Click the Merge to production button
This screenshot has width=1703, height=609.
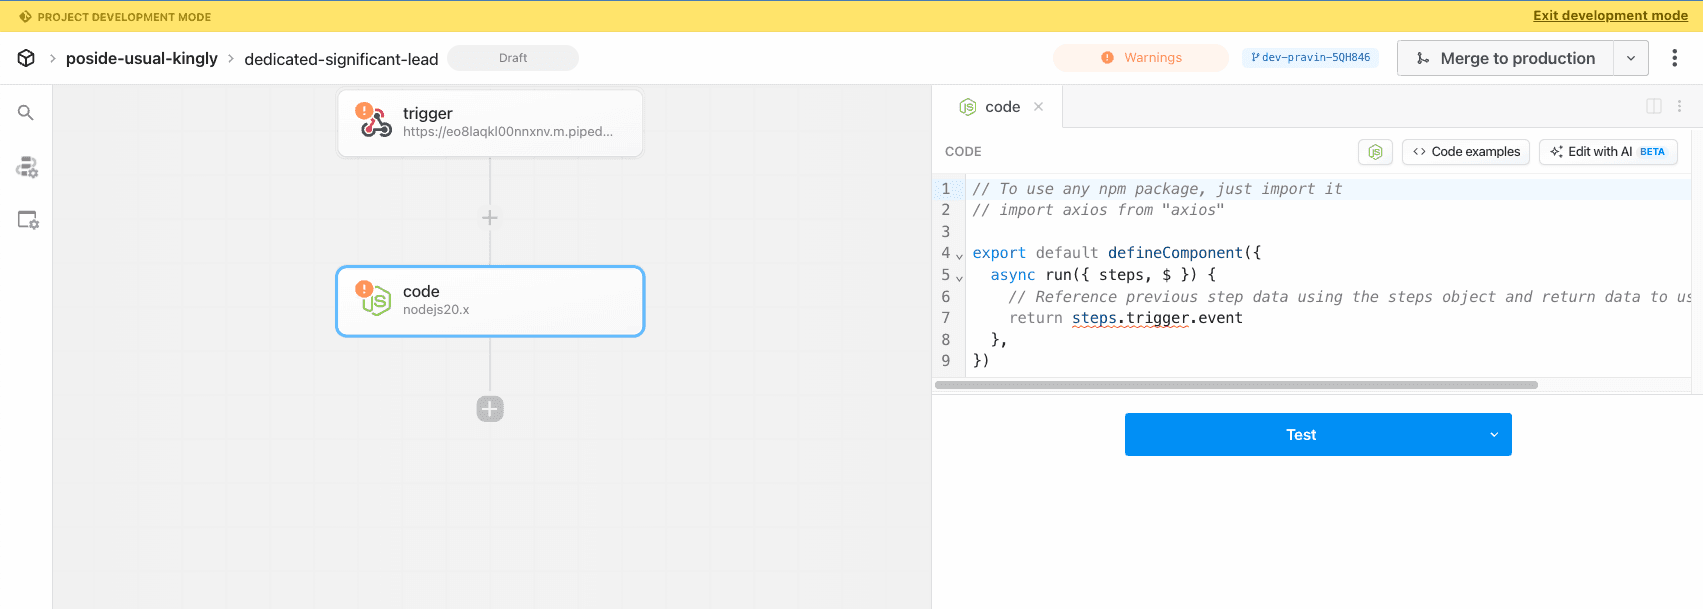click(x=1505, y=58)
